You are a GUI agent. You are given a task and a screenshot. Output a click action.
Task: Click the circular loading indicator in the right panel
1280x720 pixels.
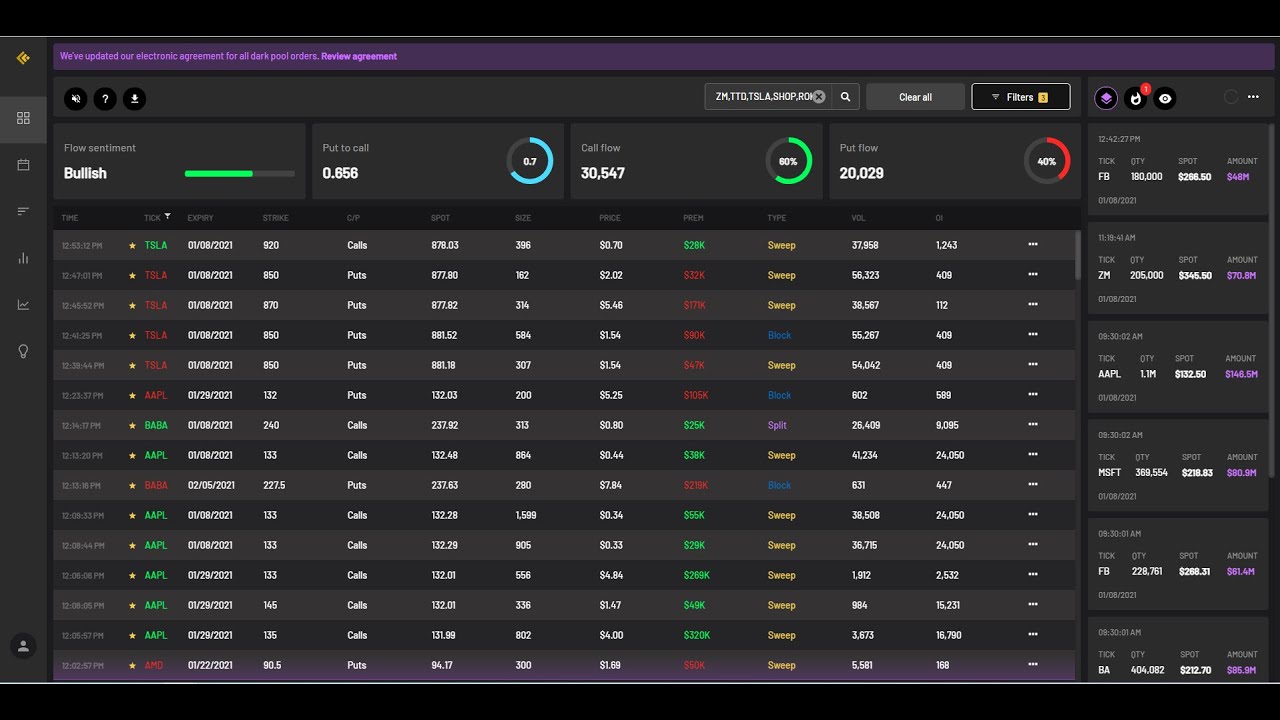(x=1231, y=97)
